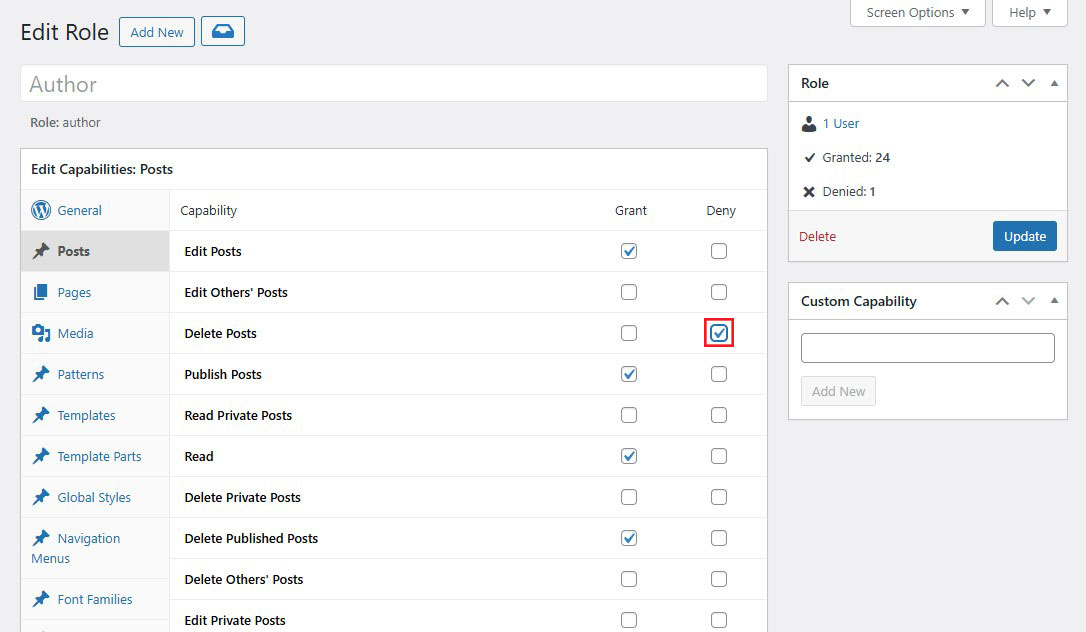Uncheck Grant for Delete Published Posts
Viewport: 1086px width, 632px height.
tap(629, 538)
